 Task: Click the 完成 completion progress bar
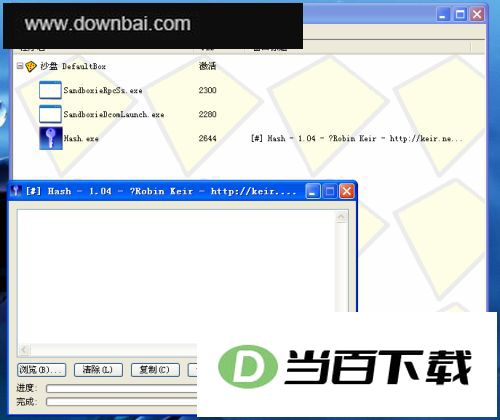click(122, 402)
